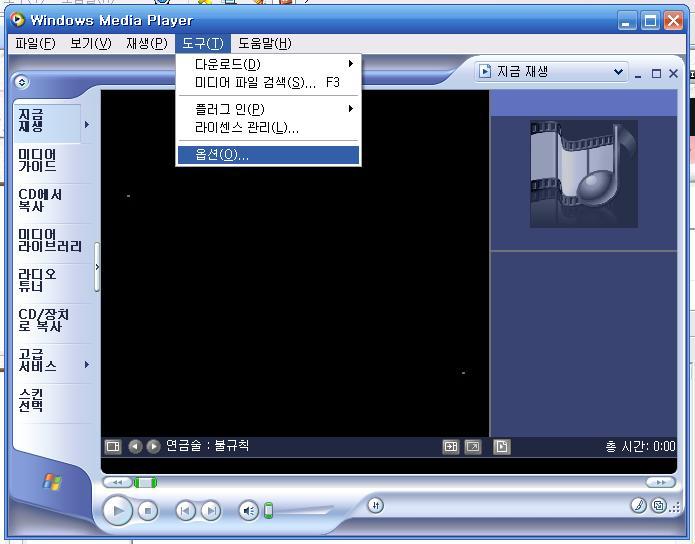Click the fit video to player icon

[451, 446]
